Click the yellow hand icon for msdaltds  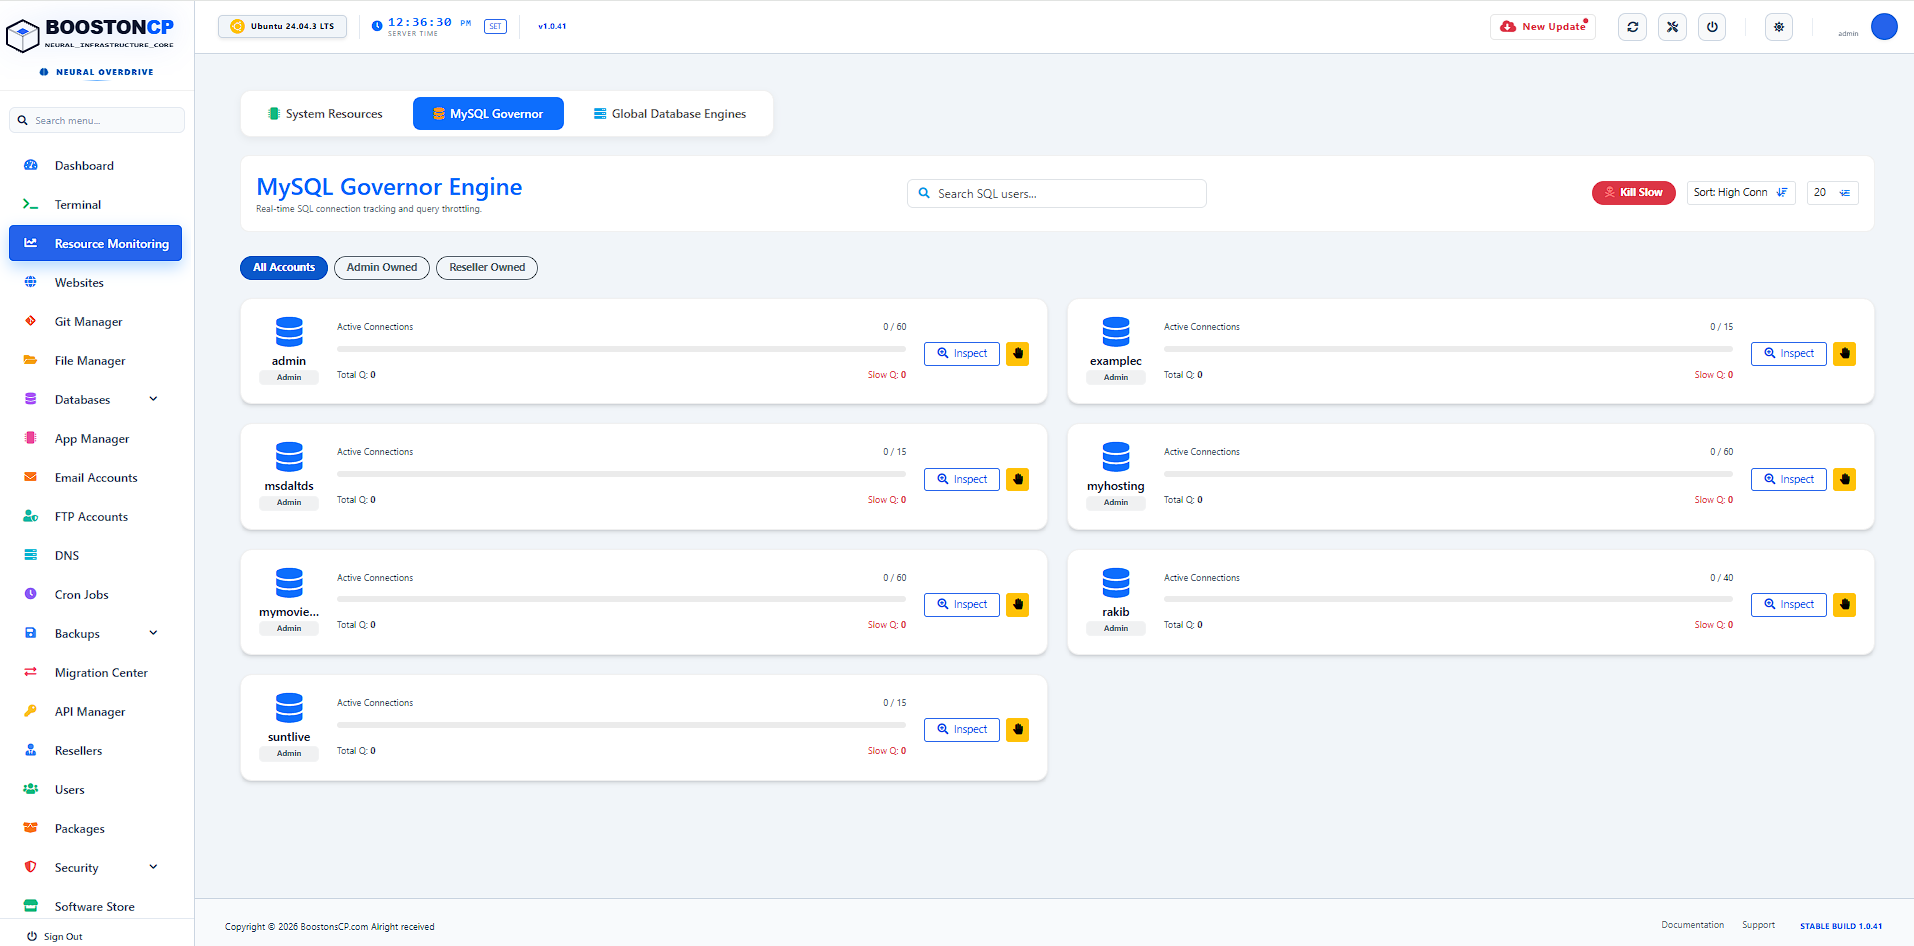coord(1018,479)
